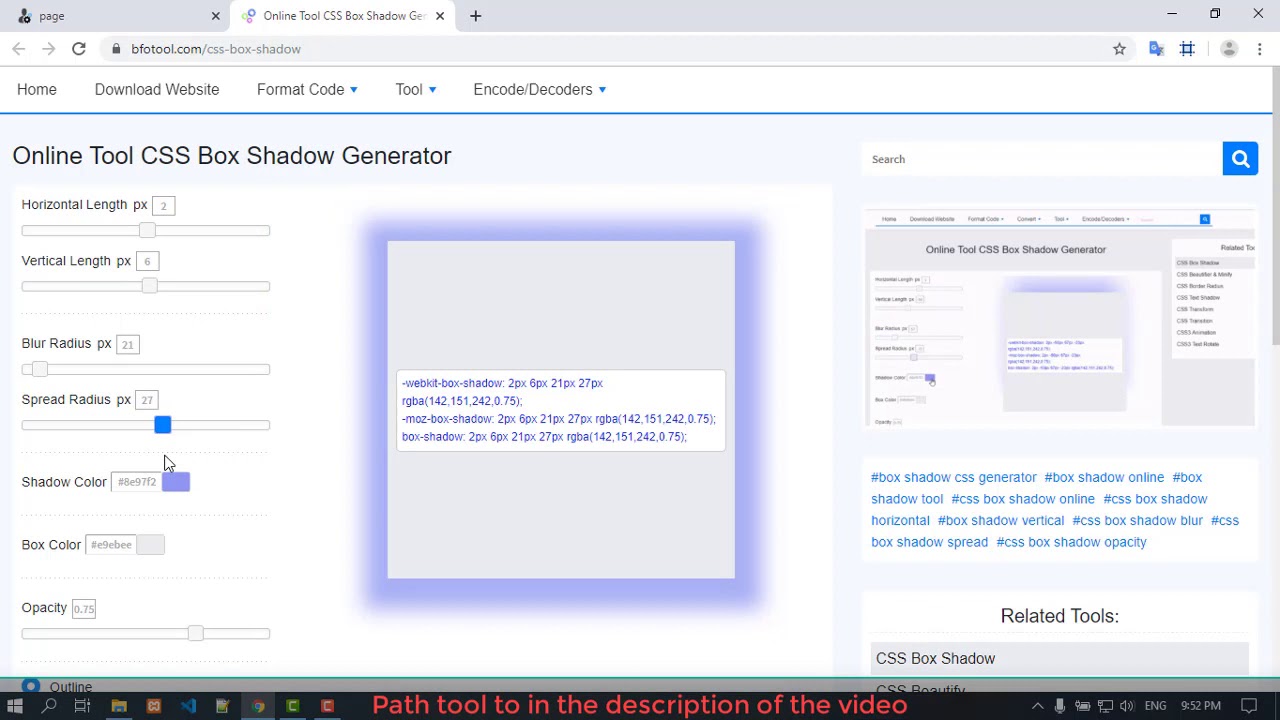Edit the Spread Radius px value field
Viewport: 1280px width, 720px height.
(x=147, y=400)
